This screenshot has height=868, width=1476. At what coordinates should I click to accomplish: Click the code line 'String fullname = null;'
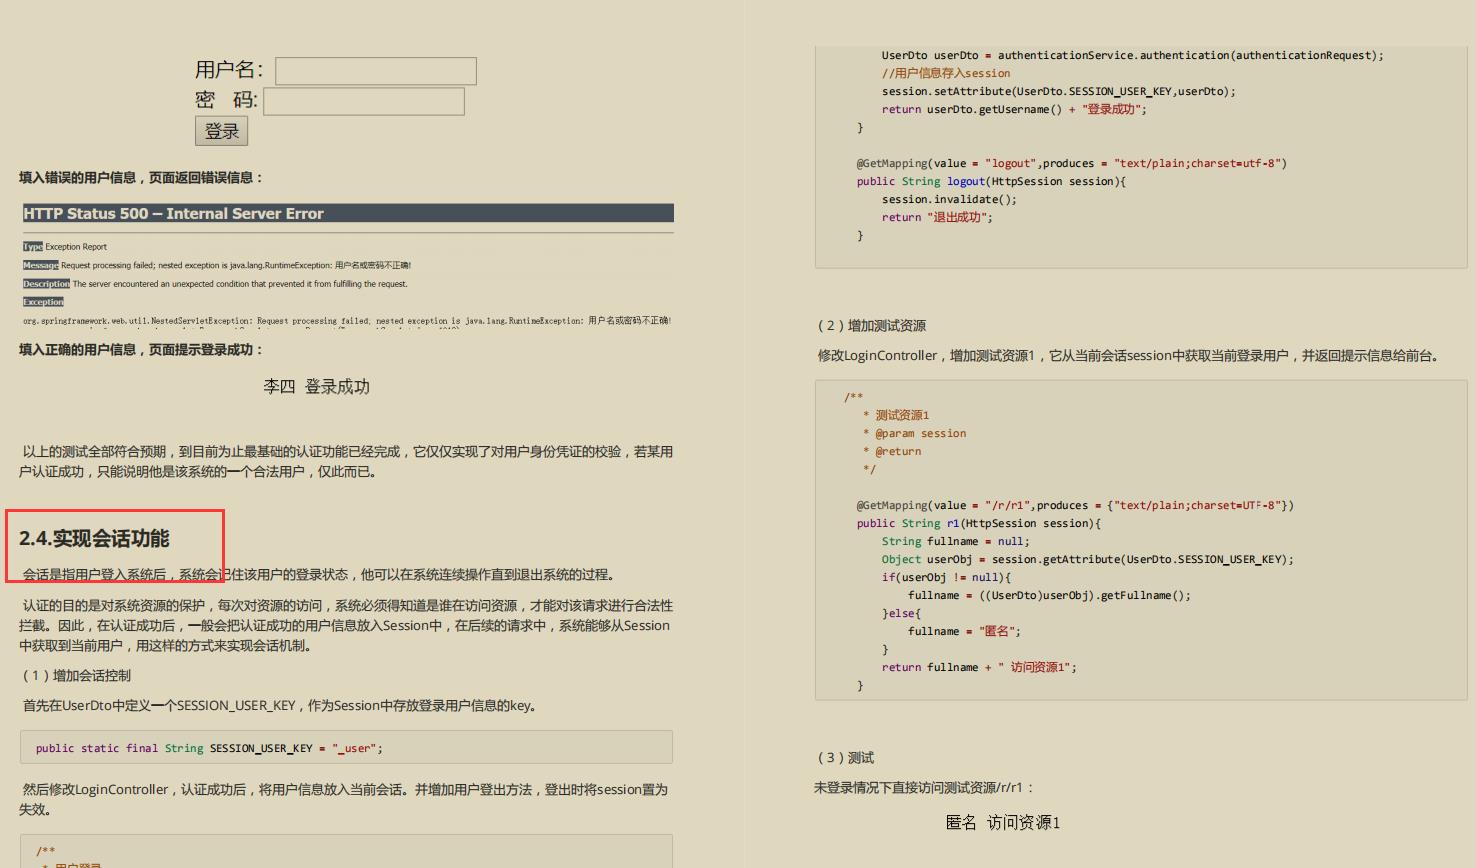tap(955, 541)
